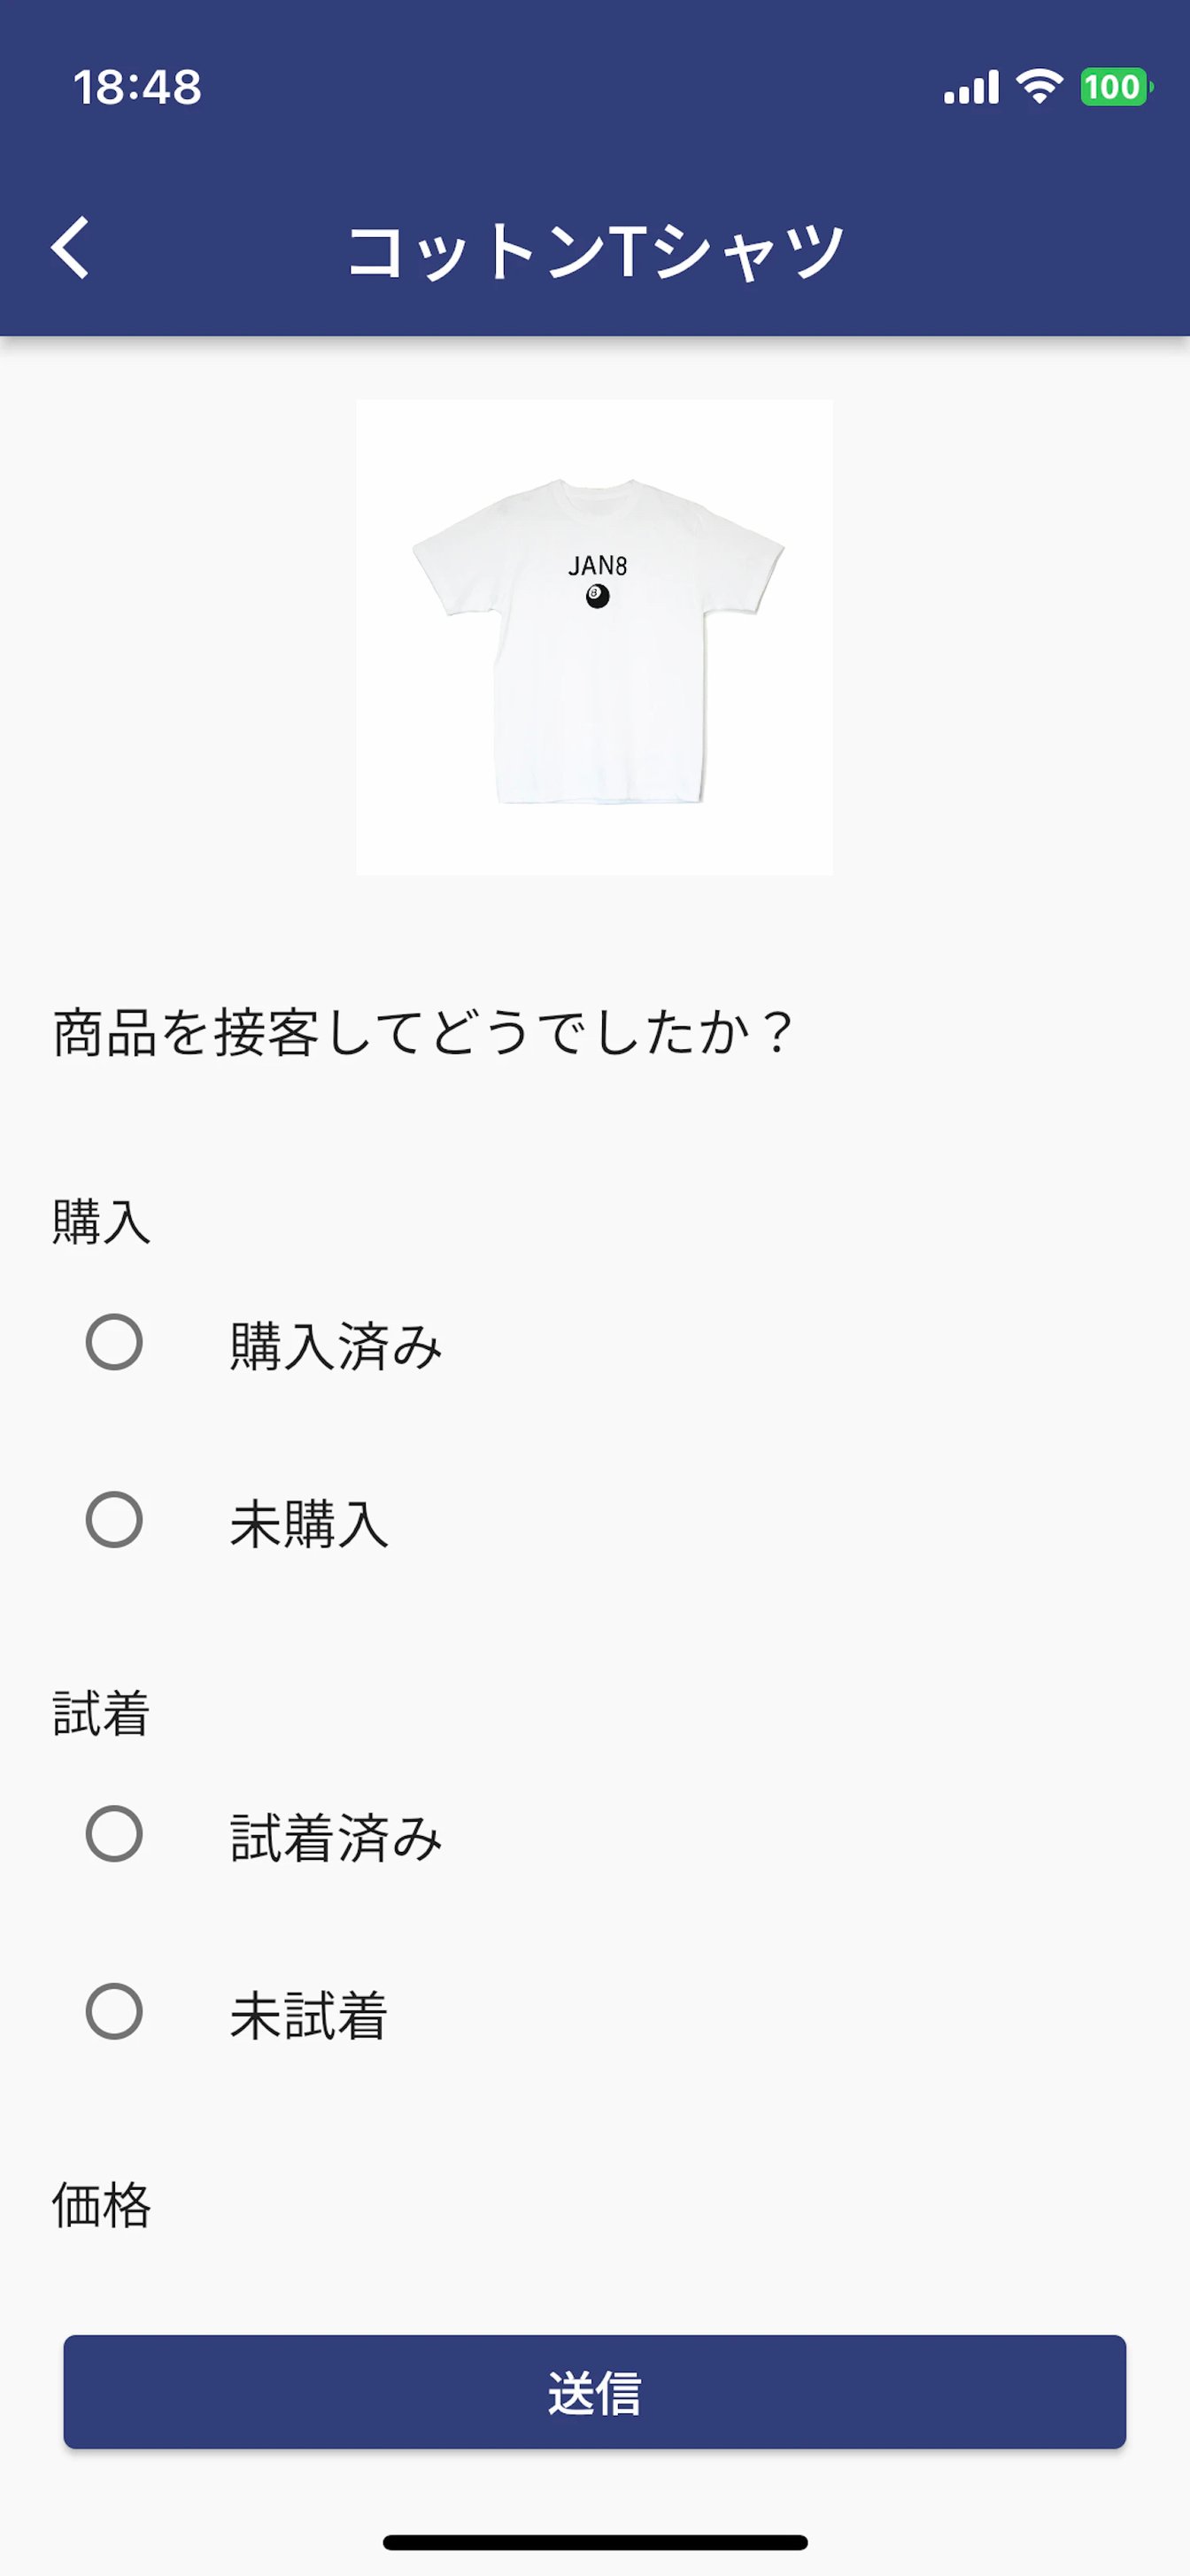Tap the 未試着 option label text
This screenshot has height=2576, width=1190.
click(x=309, y=2015)
